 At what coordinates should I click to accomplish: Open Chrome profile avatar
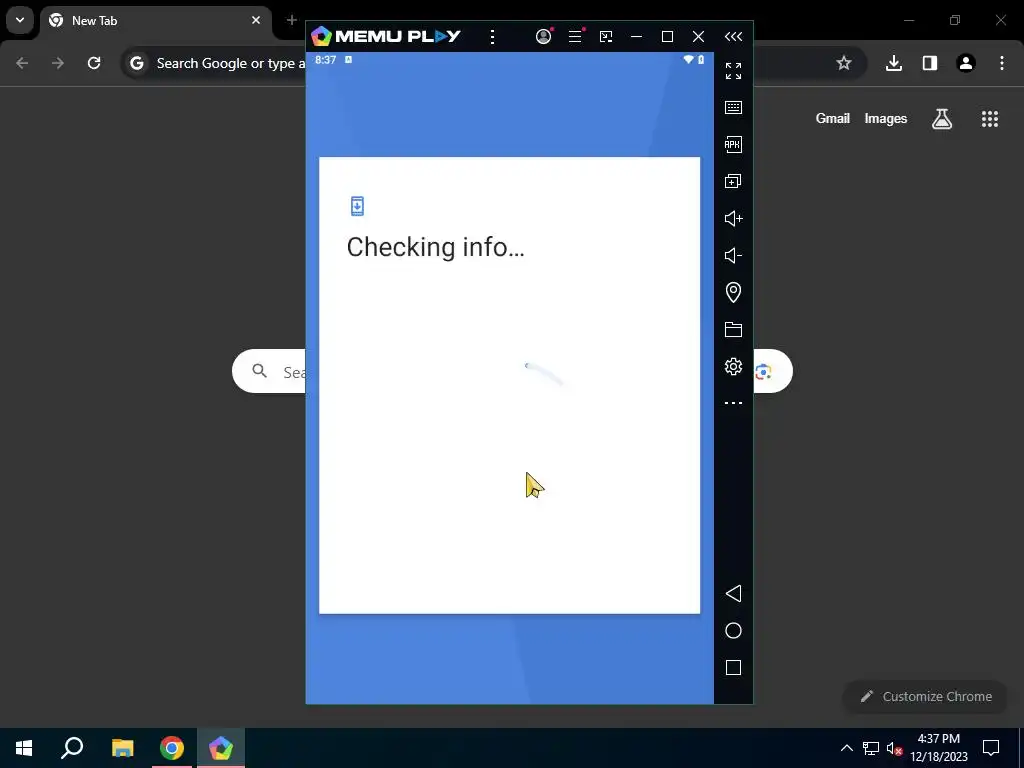pos(966,63)
